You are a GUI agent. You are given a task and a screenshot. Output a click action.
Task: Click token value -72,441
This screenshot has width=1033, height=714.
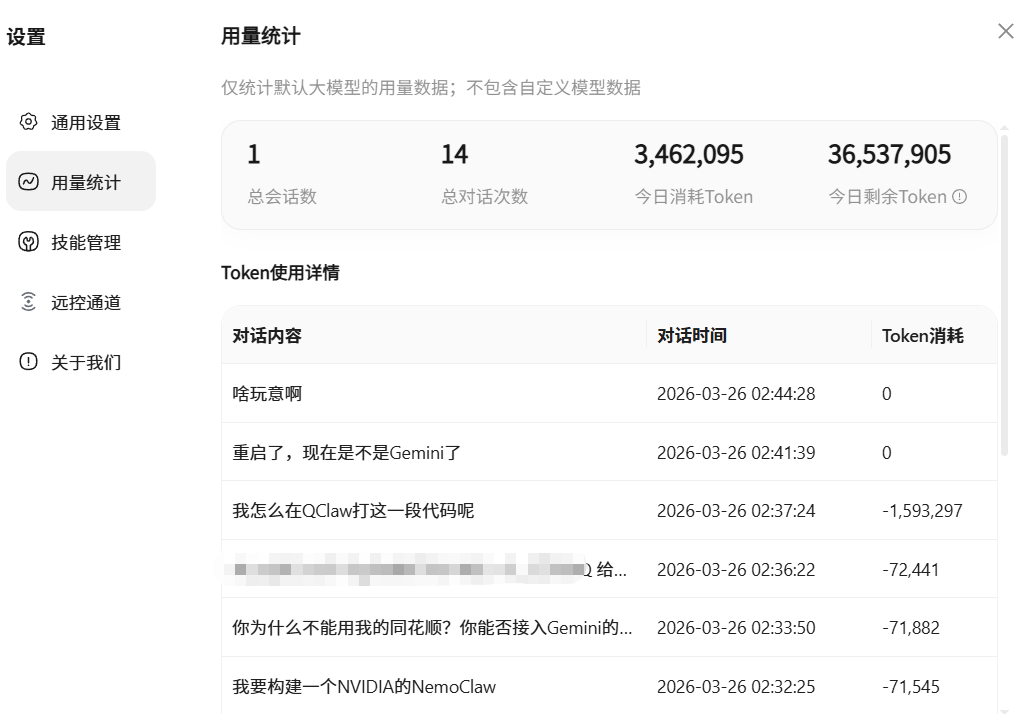click(x=910, y=569)
